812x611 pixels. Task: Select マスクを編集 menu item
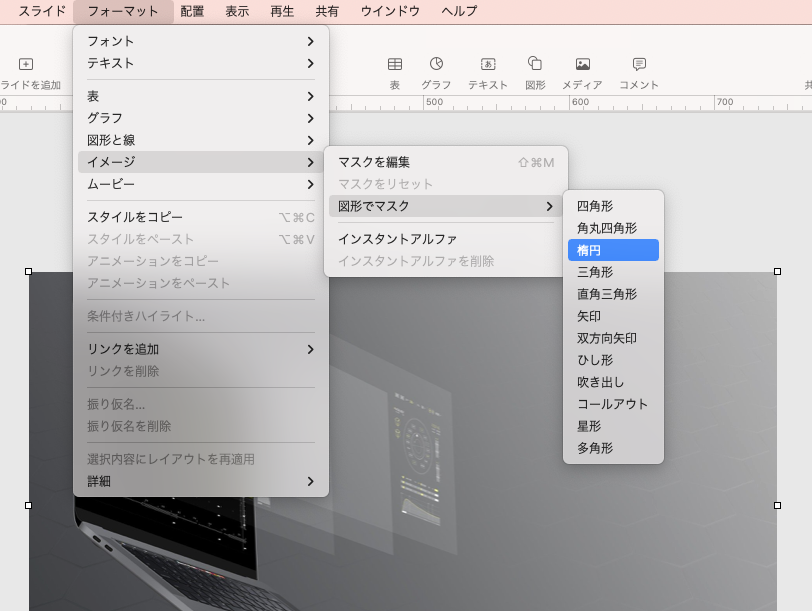click(x=446, y=163)
